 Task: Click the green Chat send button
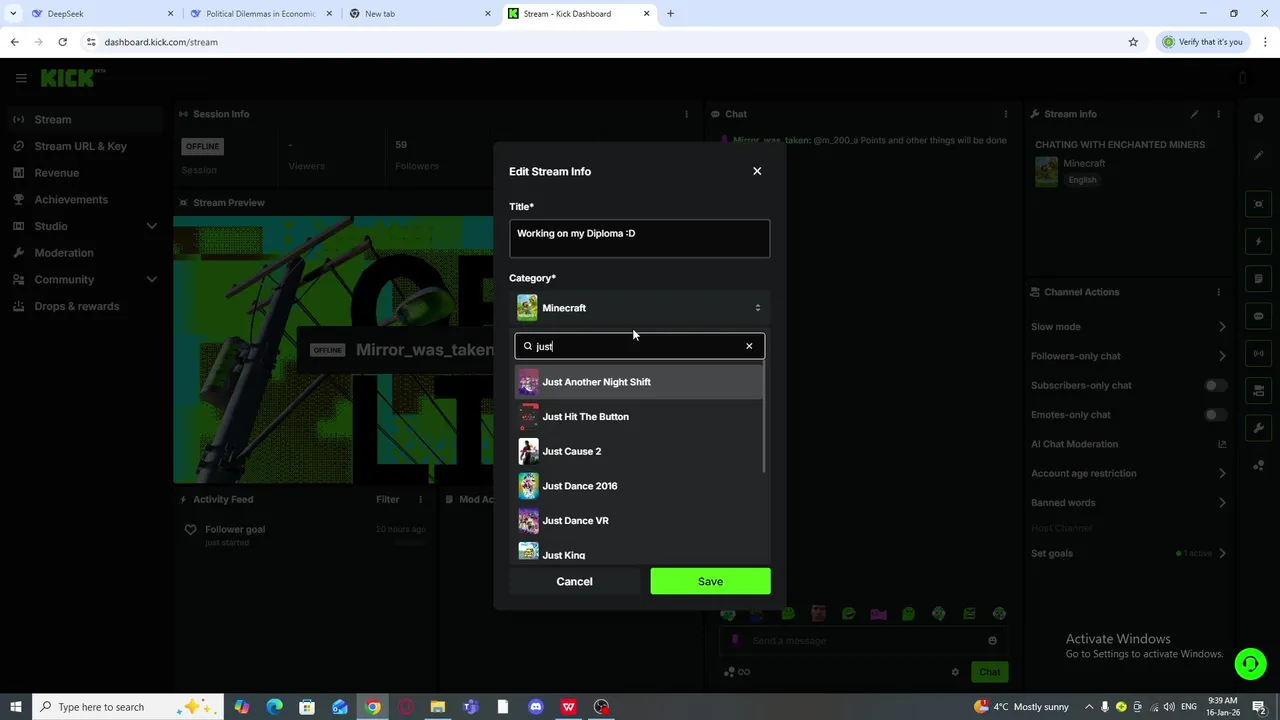tap(990, 672)
